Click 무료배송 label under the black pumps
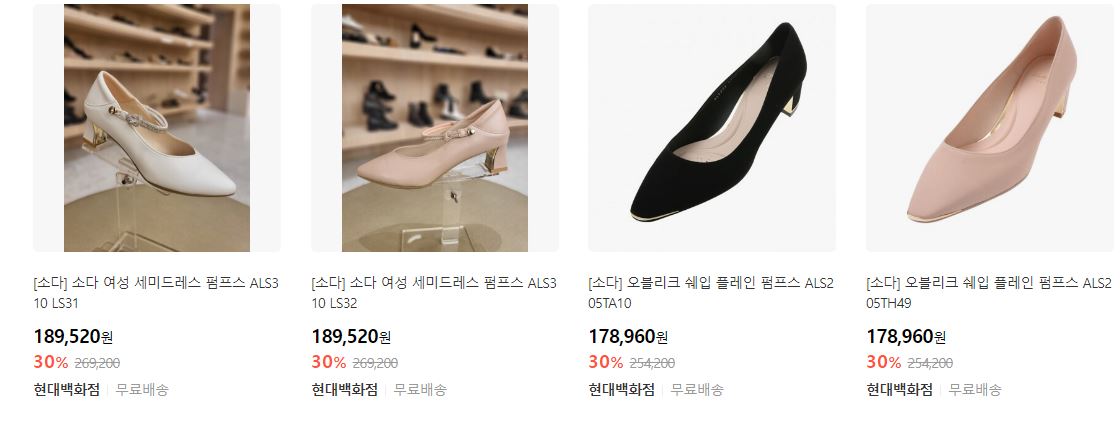Image resolution: width=1120 pixels, height=434 pixels. [x=697, y=390]
